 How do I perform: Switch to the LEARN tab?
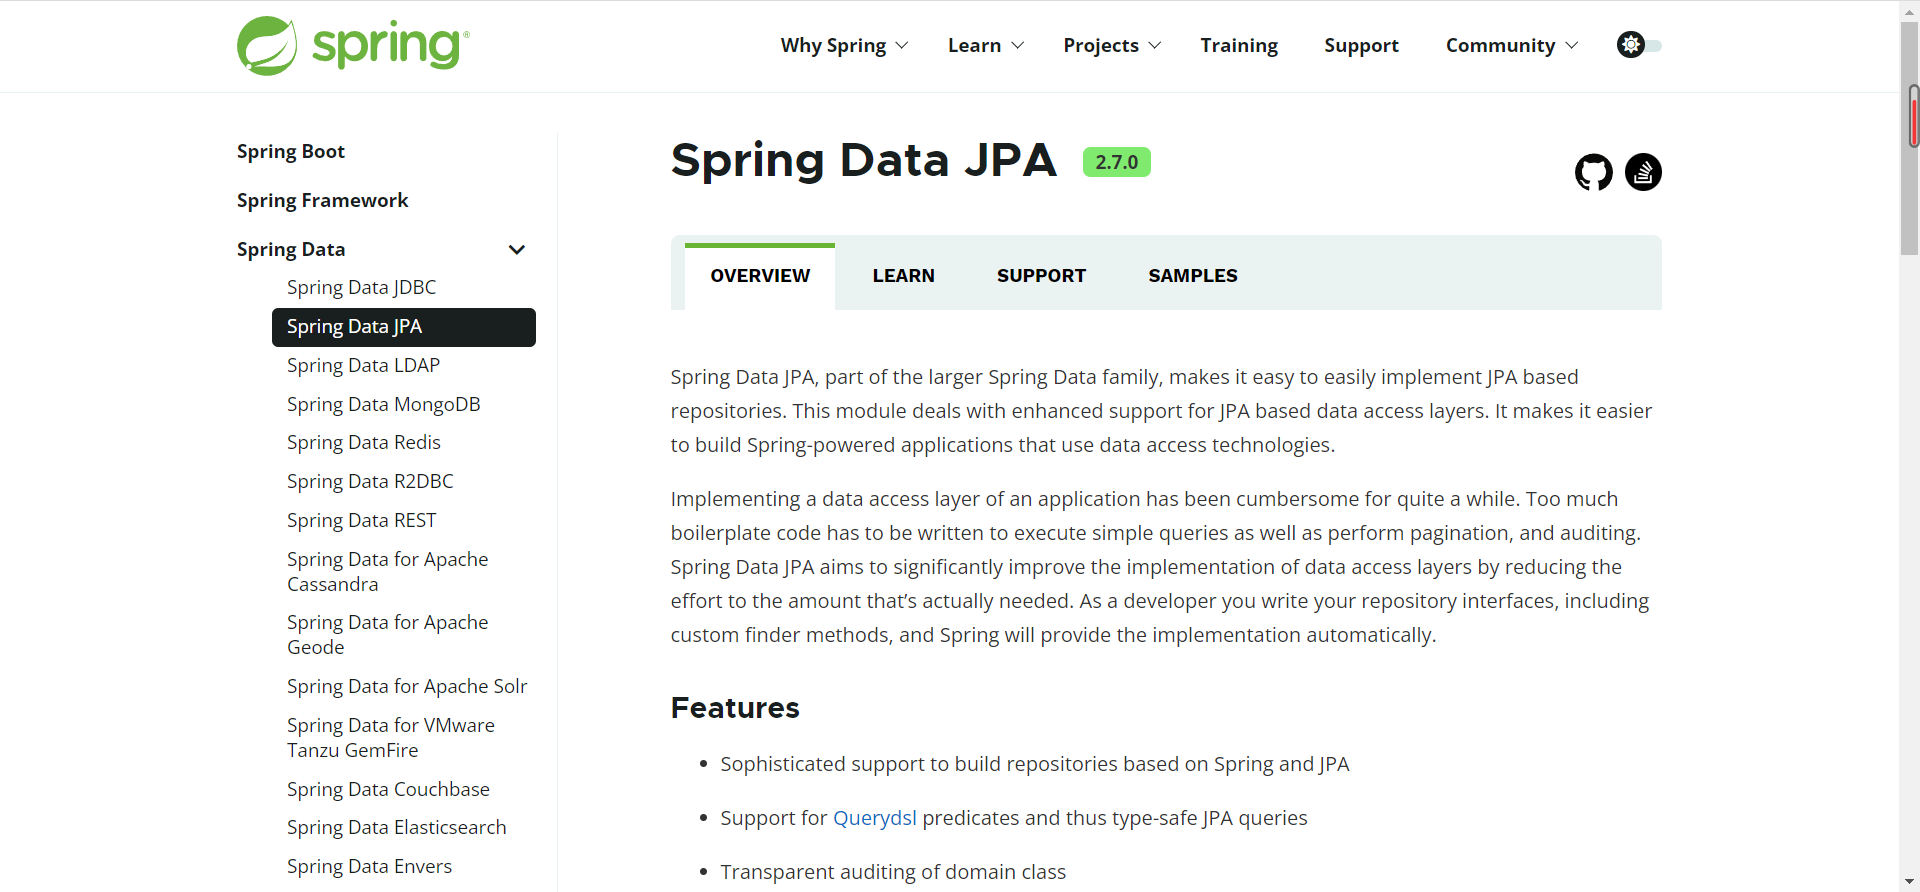(x=903, y=276)
